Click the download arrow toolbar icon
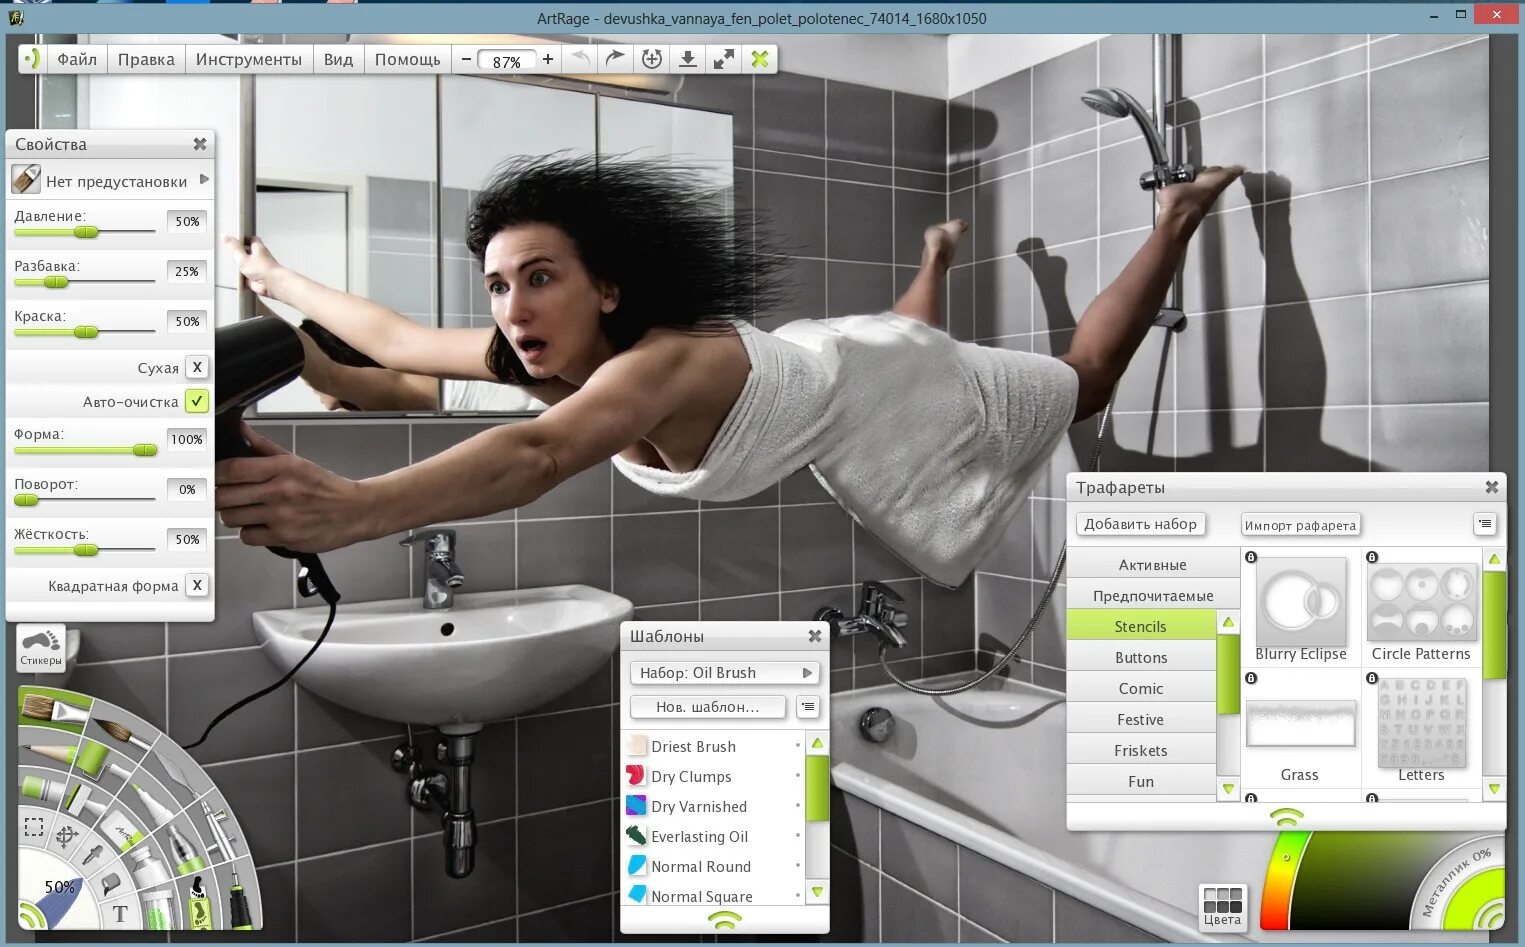 coord(688,59)
